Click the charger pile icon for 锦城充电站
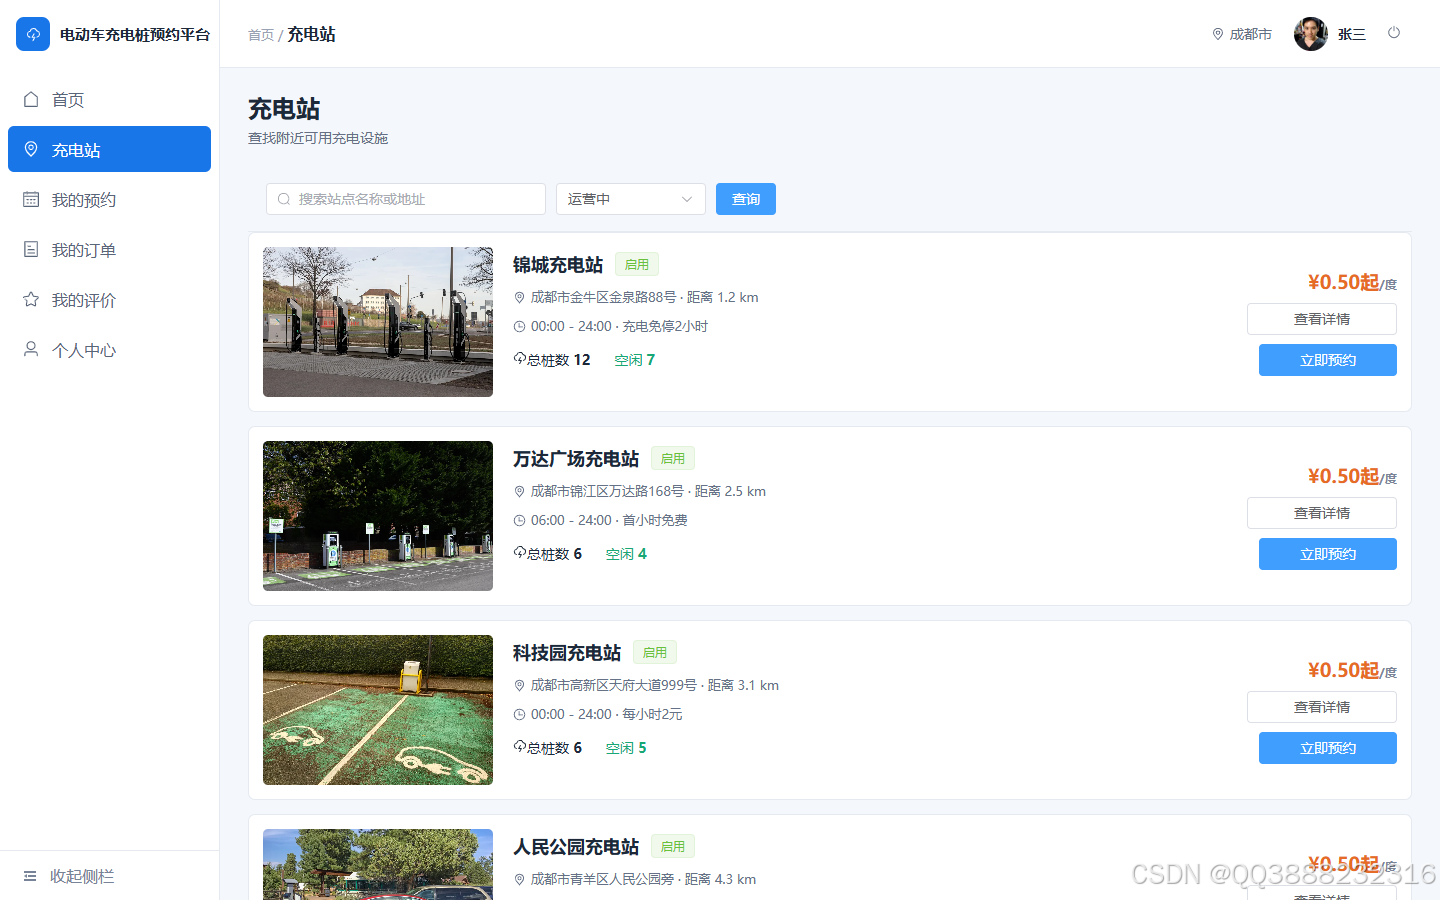 (520, 358)
